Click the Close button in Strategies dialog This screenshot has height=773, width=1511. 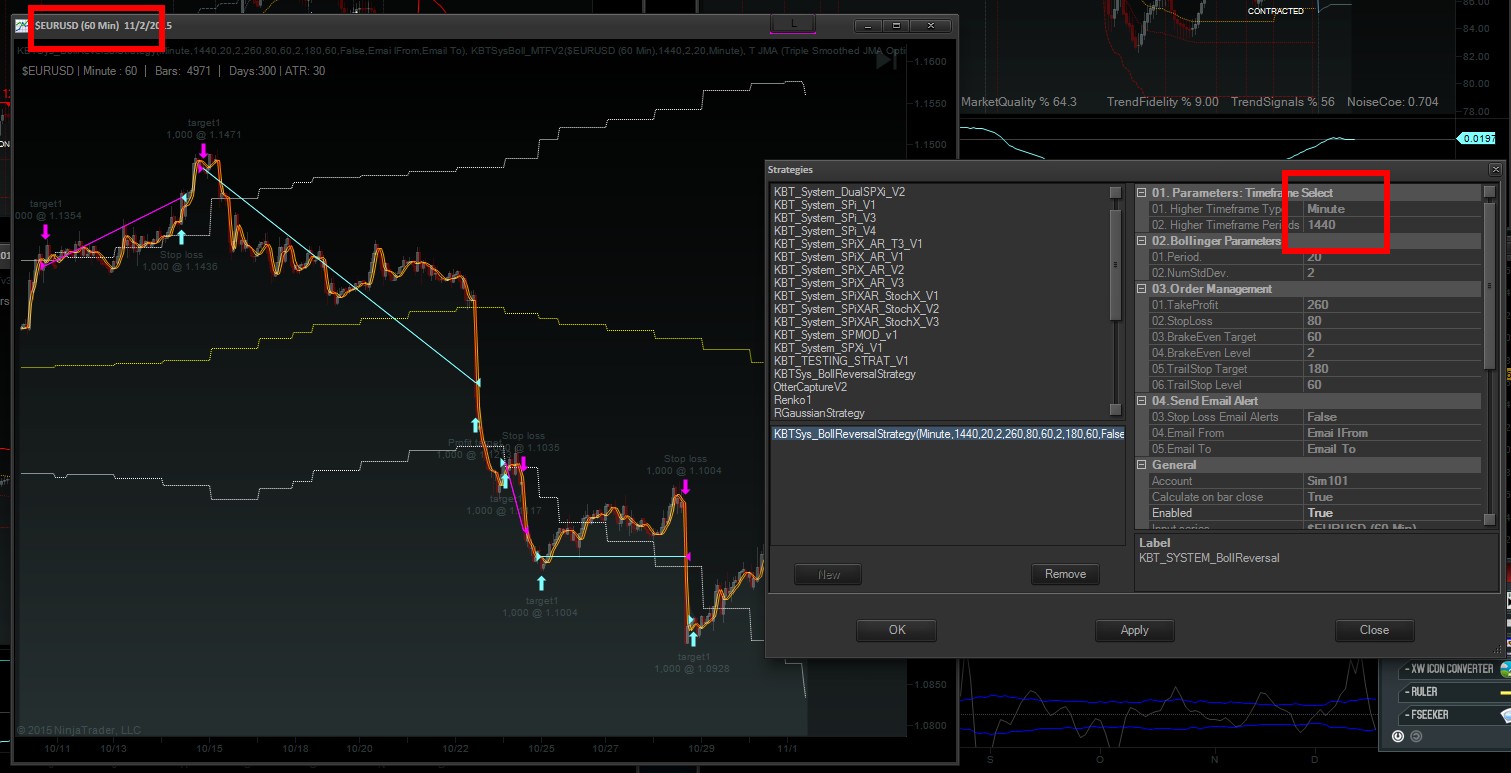pyautogui.click(x=1374, y=630)
